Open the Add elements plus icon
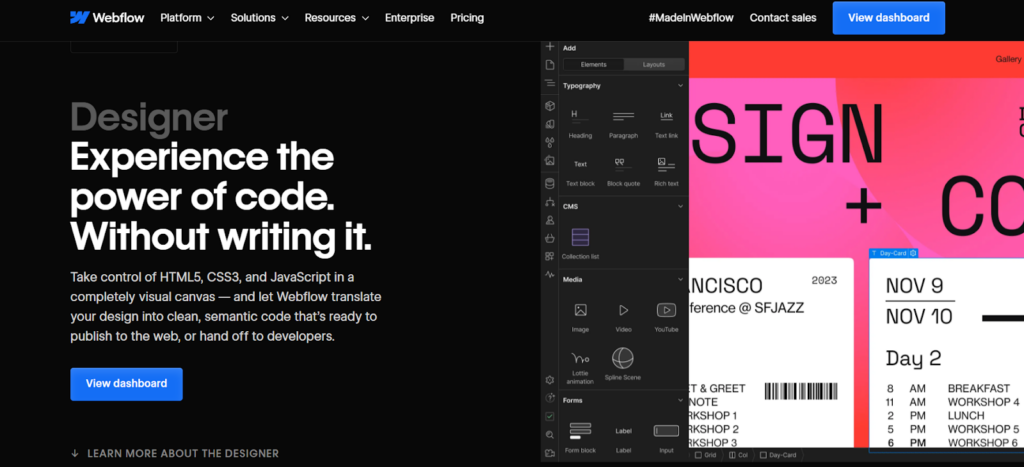This screenshot has width=1024, height=467. click(550, 46)
